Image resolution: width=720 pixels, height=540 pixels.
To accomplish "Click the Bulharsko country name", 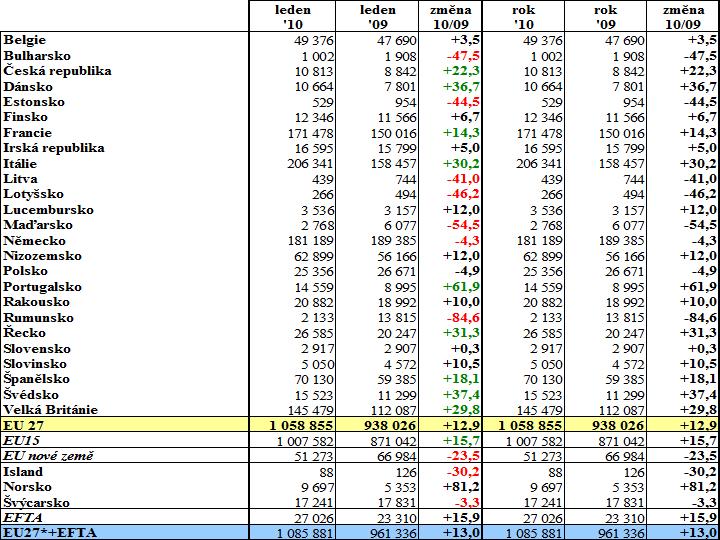I will 37,56.
